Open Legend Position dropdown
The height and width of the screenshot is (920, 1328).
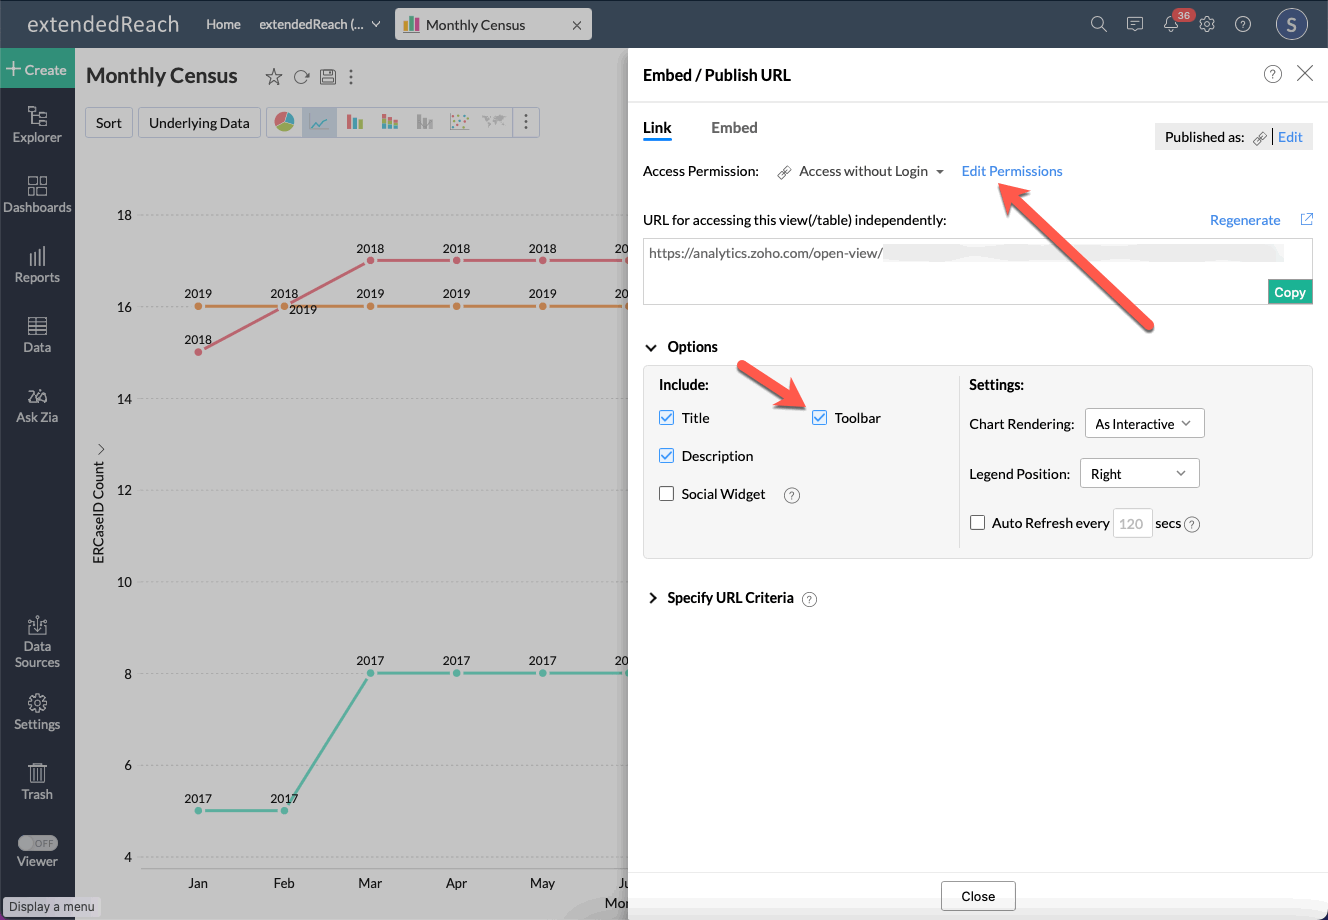[x=1139, y=474]
